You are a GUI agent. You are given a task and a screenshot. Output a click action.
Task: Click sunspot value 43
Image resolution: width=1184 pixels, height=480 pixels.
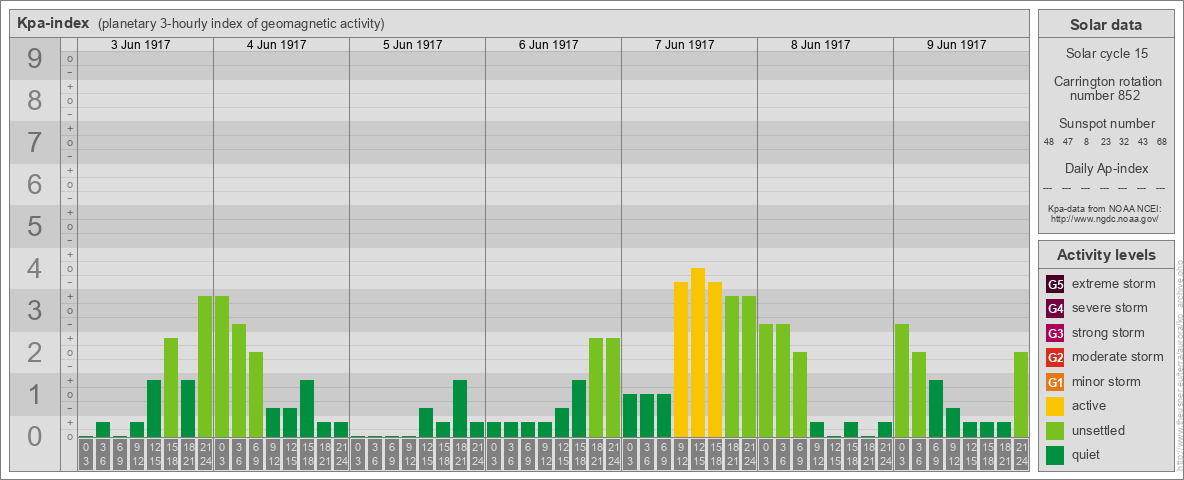coord(1143,142)
